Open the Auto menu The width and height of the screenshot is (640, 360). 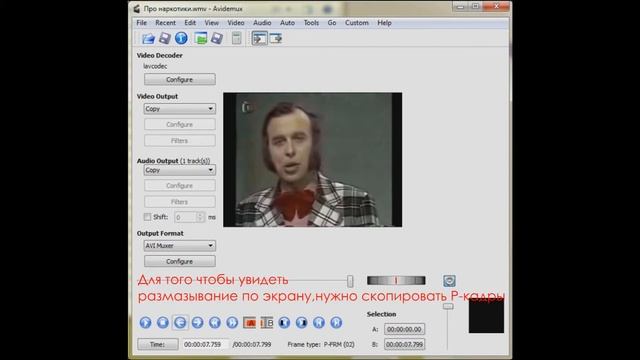(287, 23)
